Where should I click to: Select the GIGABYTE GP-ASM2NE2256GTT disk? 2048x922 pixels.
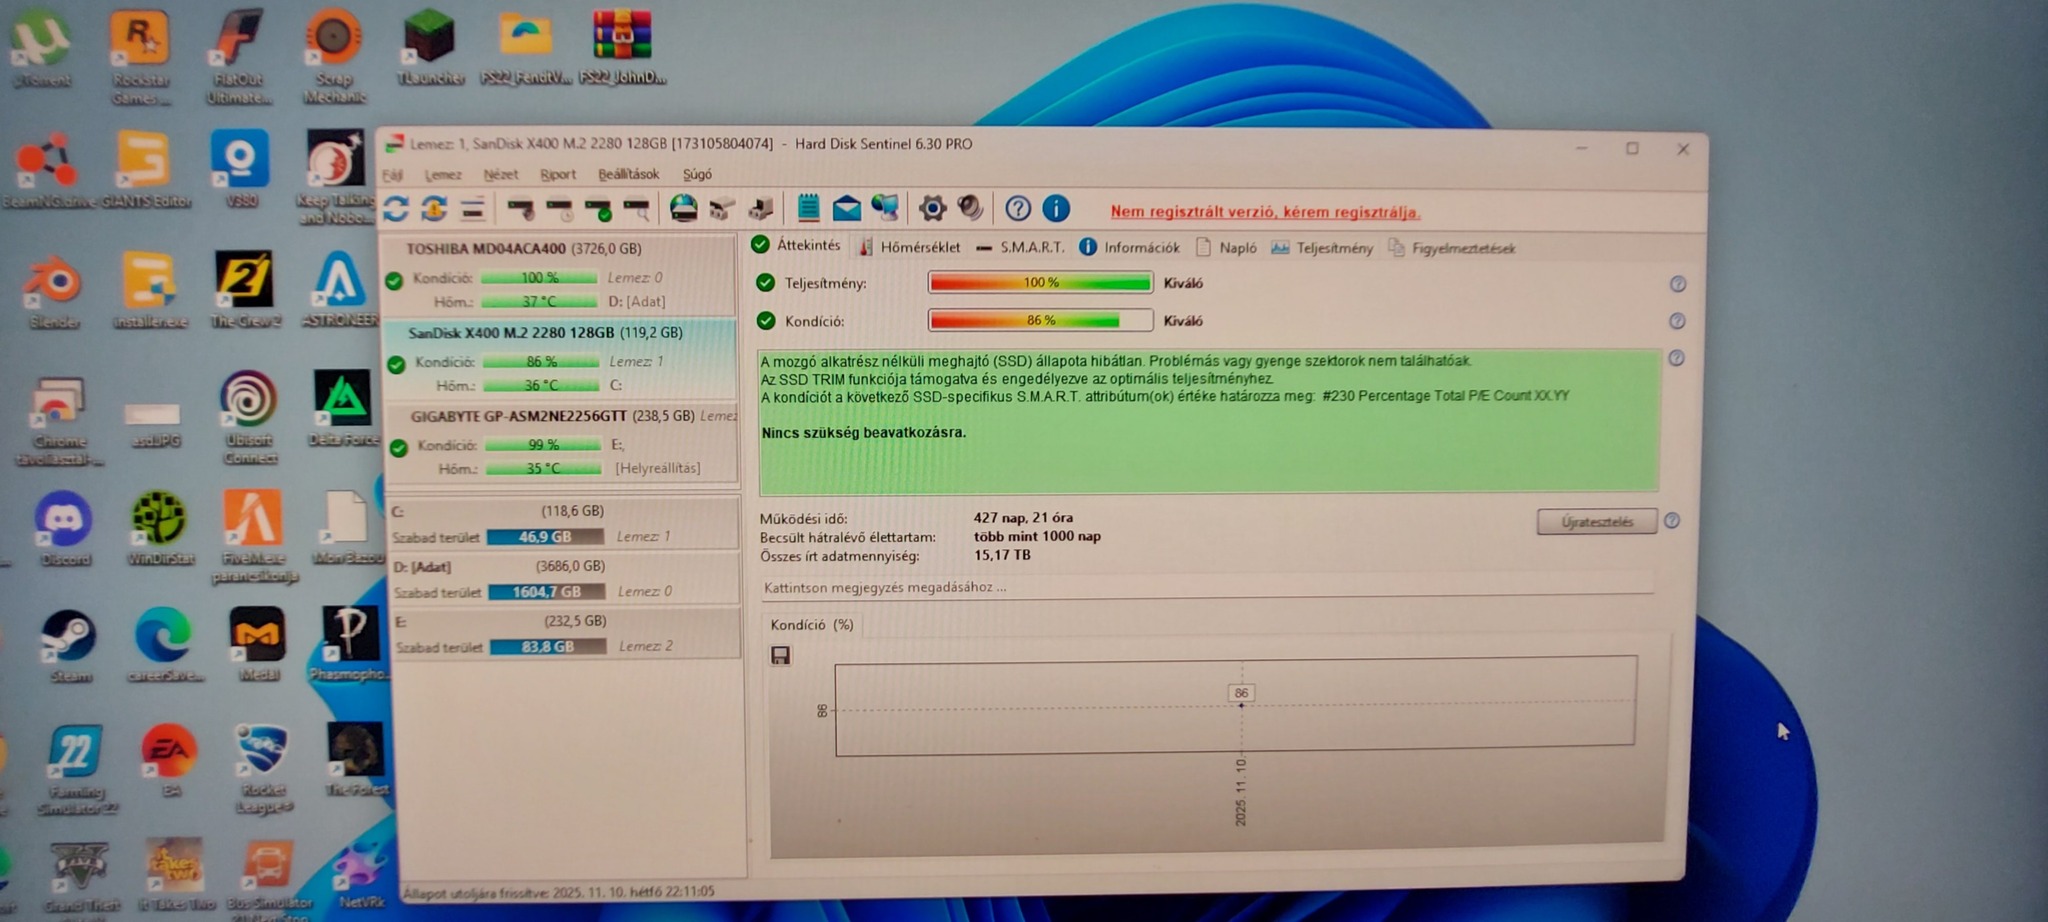564,442
